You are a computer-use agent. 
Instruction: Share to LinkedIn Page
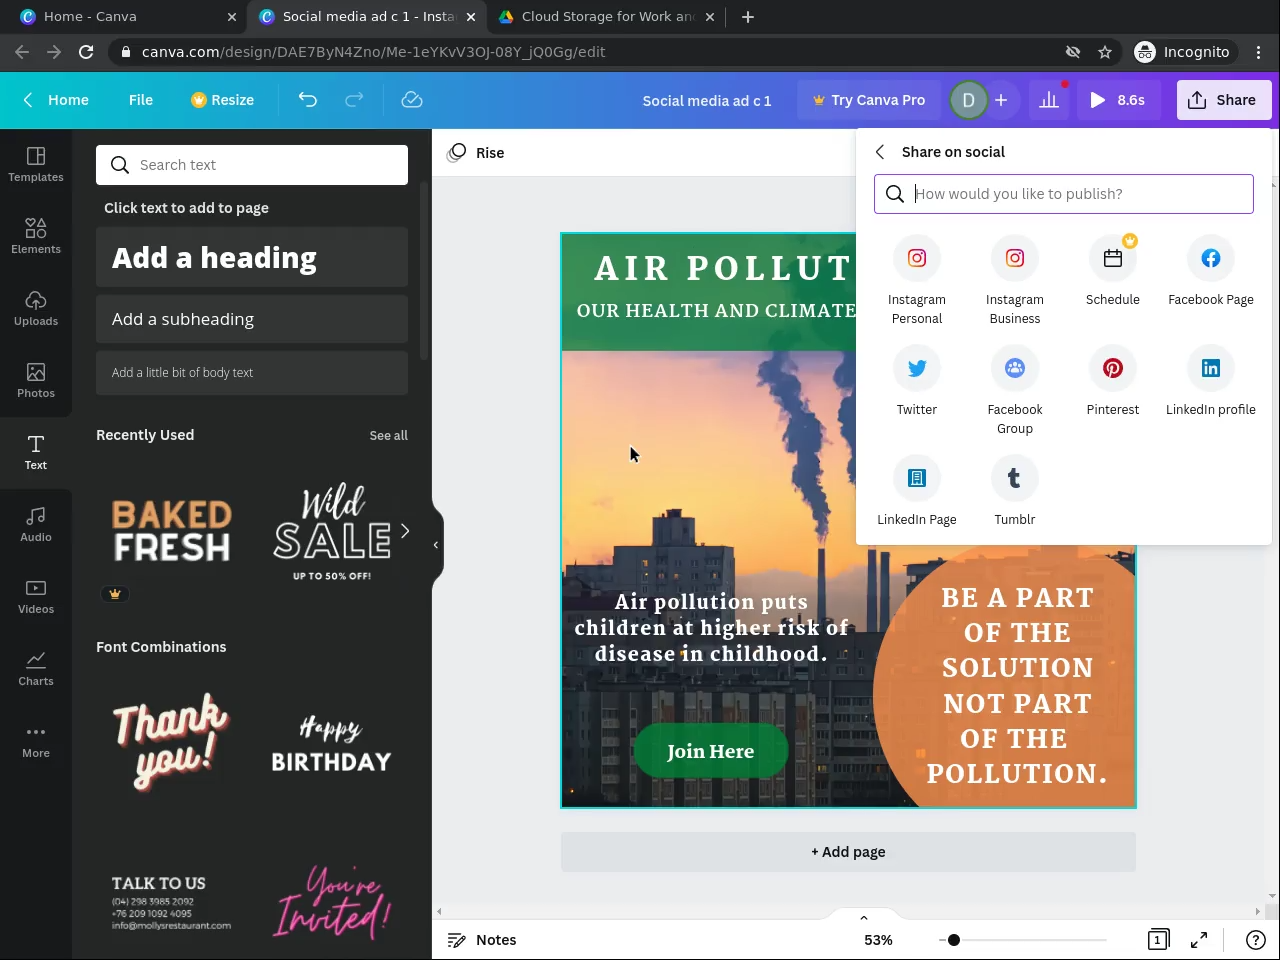(x=917, y=492)
